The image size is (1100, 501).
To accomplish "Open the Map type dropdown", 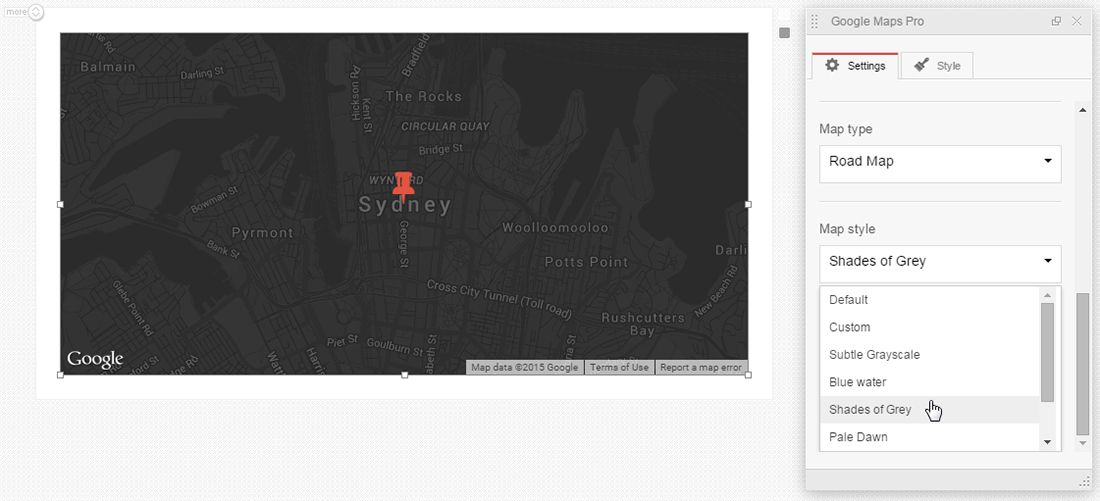I will coord(940,164).
